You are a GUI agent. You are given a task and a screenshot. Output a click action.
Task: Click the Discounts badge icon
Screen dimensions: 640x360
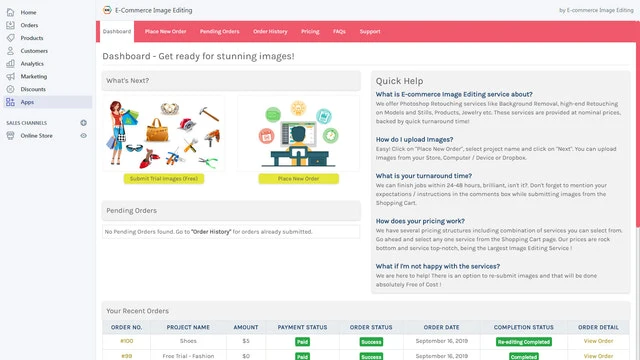point(10,89)
